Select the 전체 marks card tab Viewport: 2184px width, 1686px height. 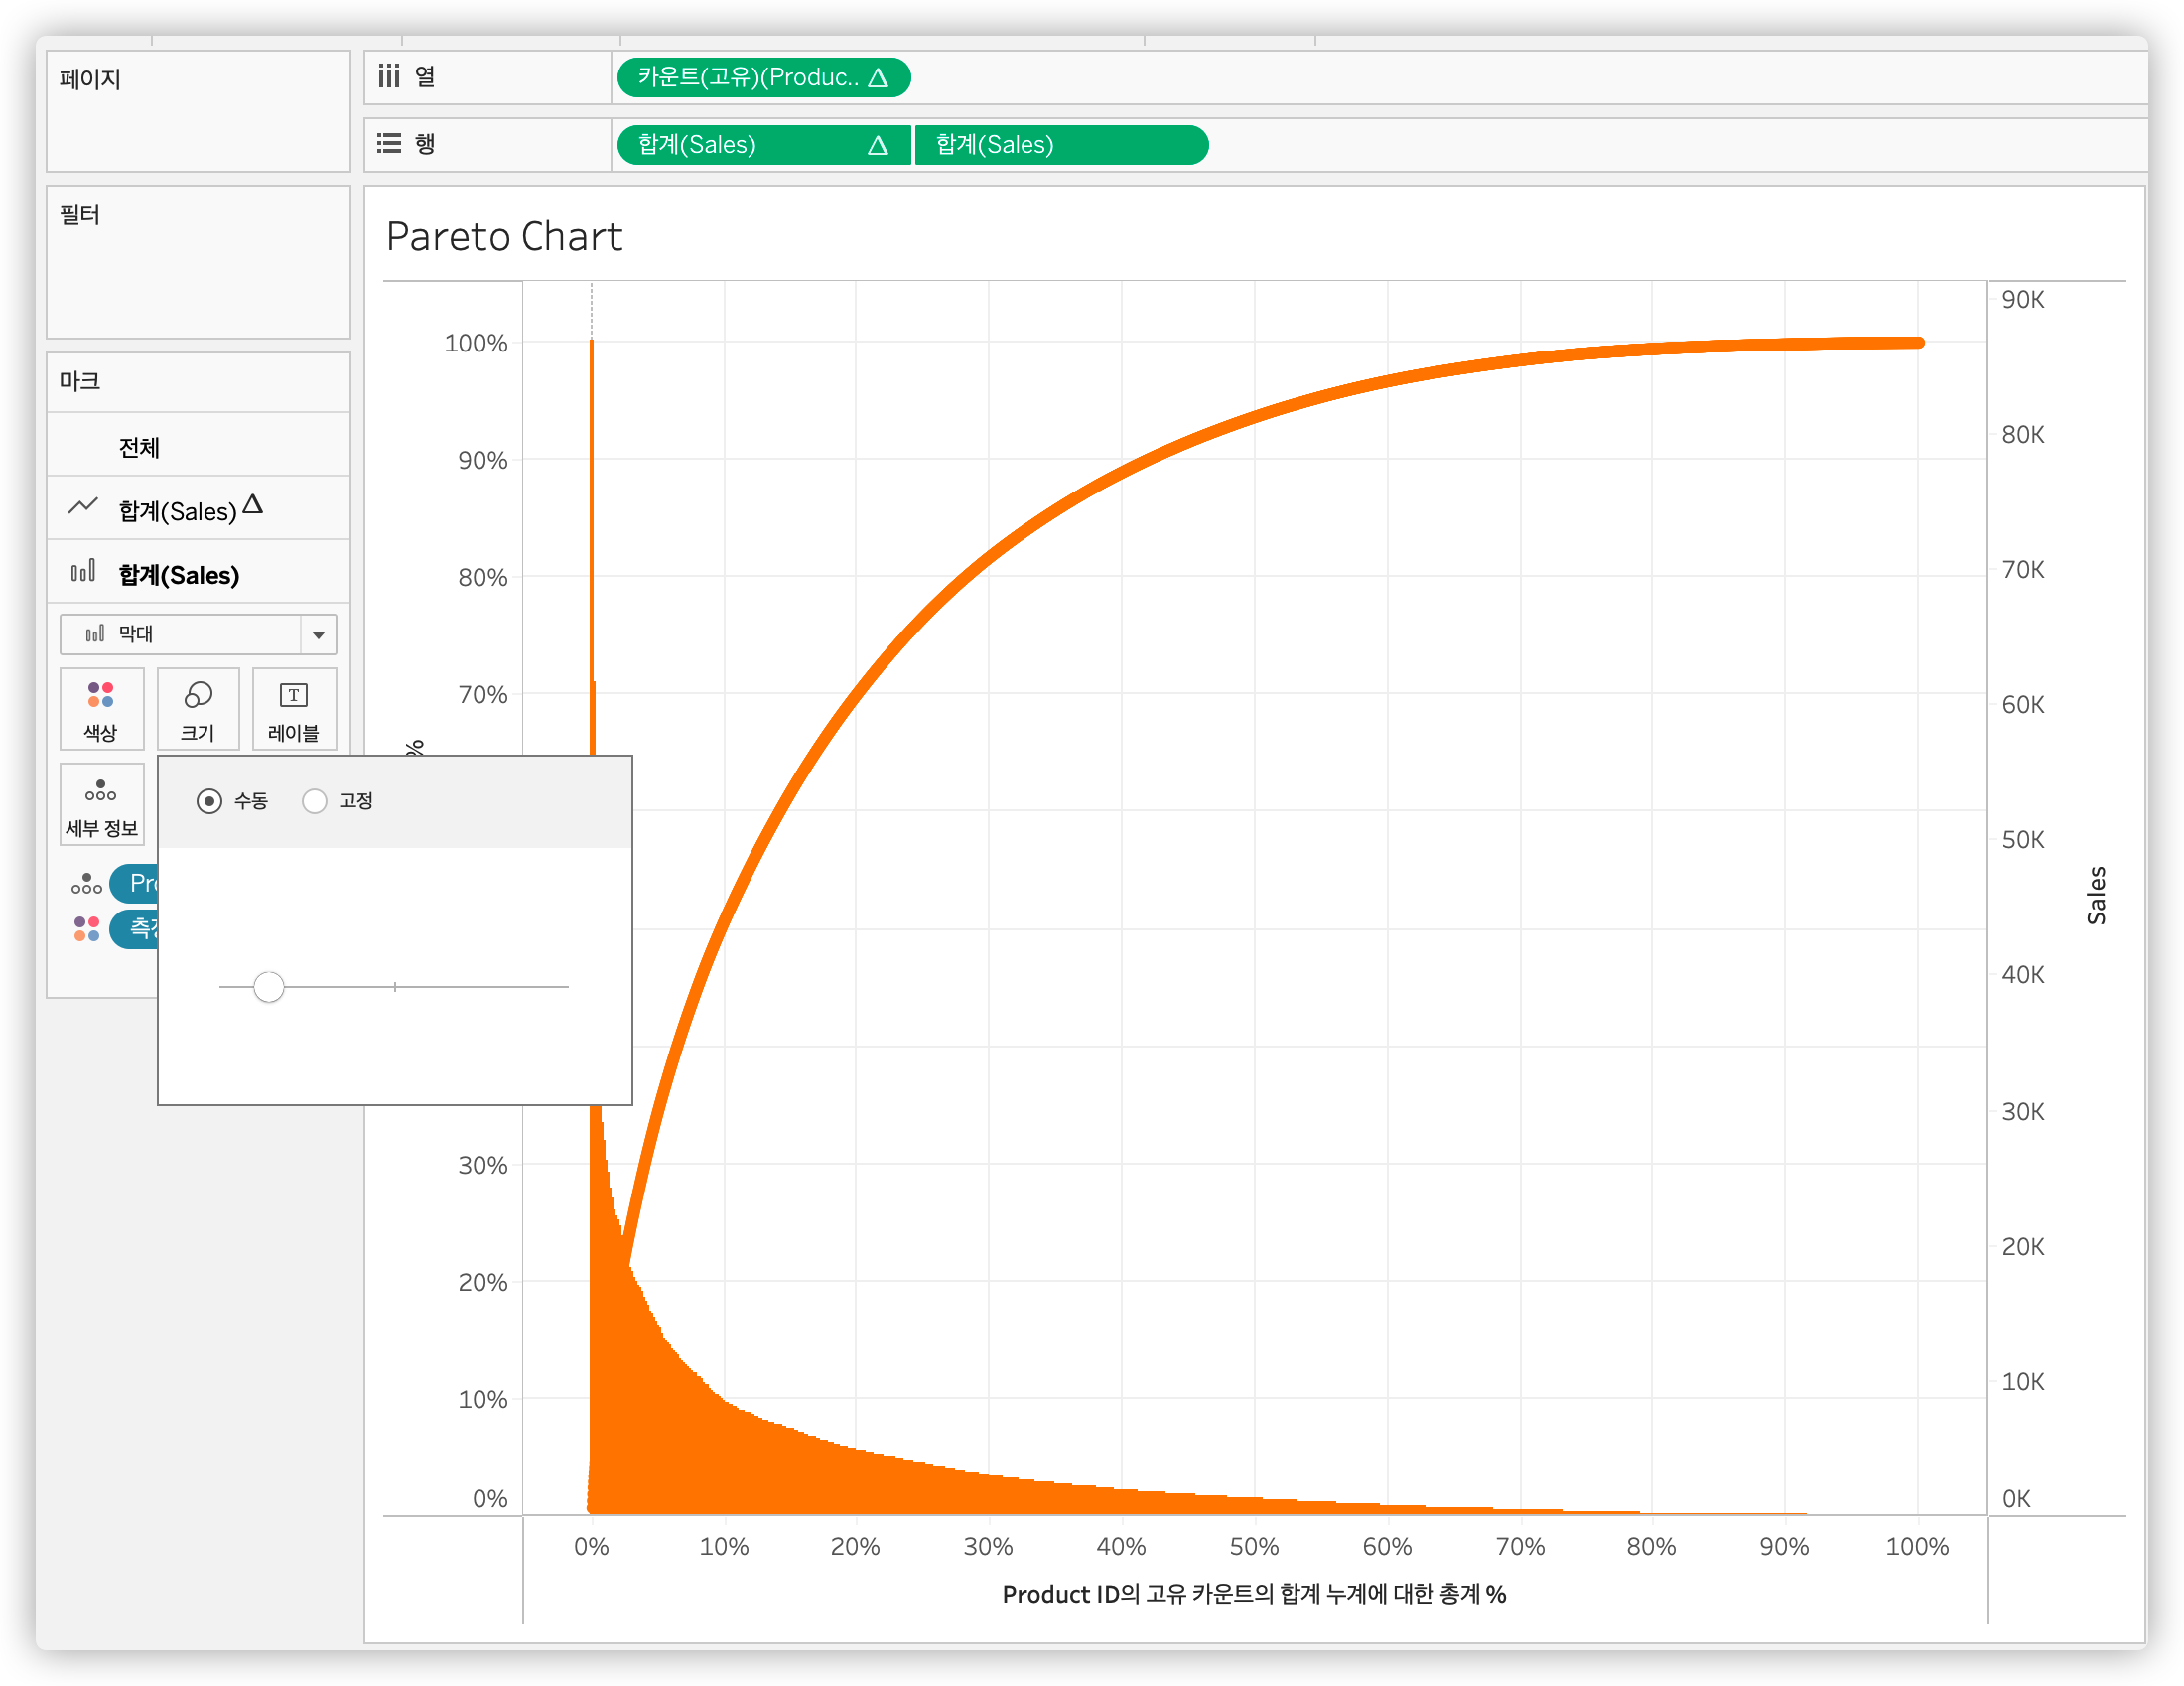point(139,447)
